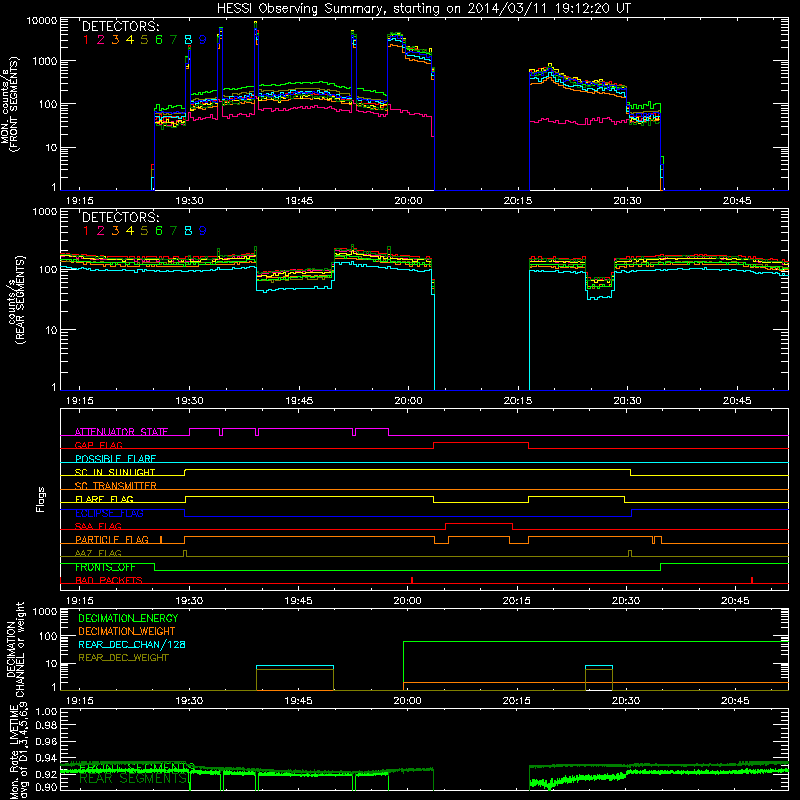Click the MON. counts/s (FRONT SEGMENTS) y-axis label
Screen dimensions: 800x800
(x=10, y=104)
